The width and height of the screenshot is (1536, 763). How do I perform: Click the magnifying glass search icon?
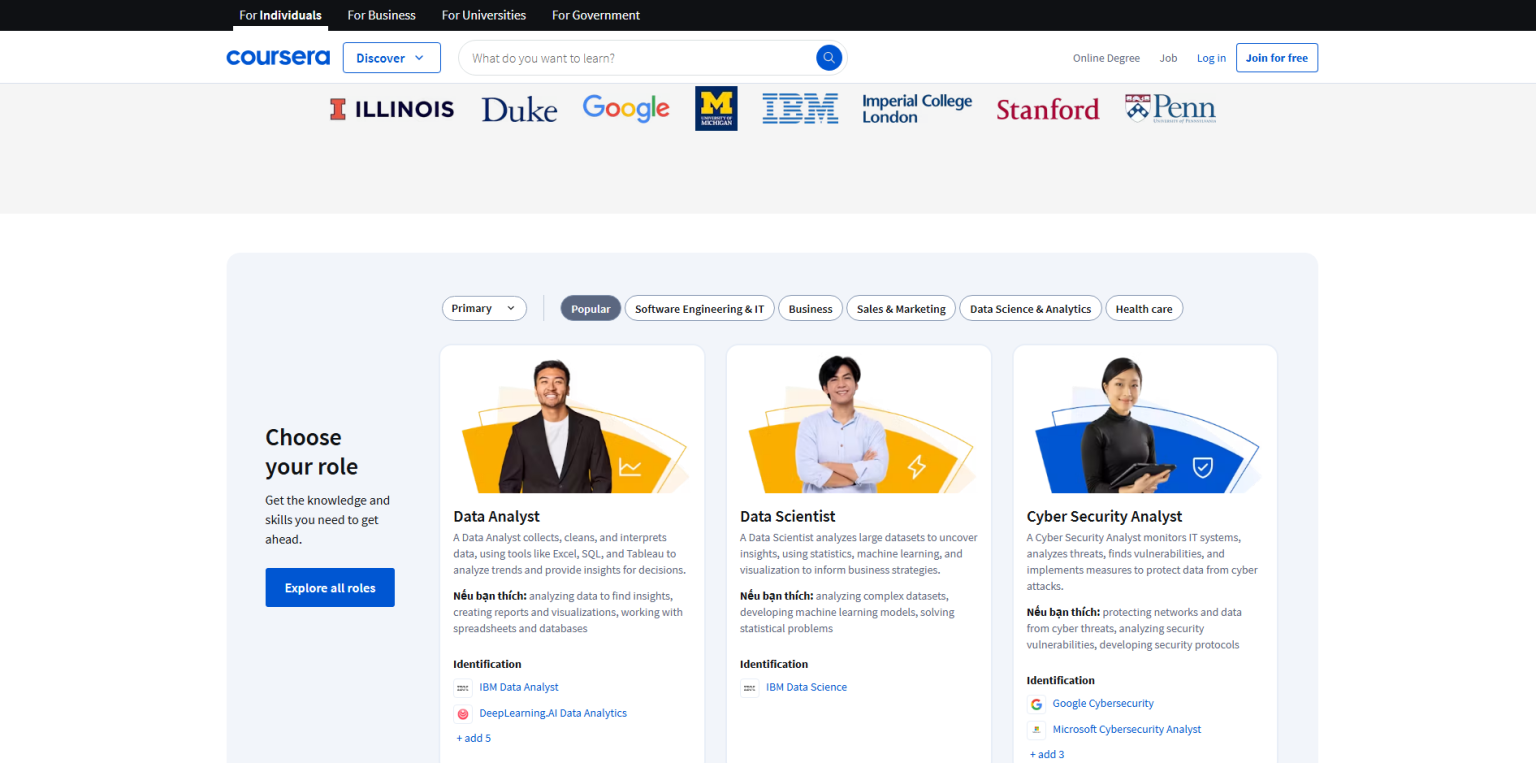point(828,58)
